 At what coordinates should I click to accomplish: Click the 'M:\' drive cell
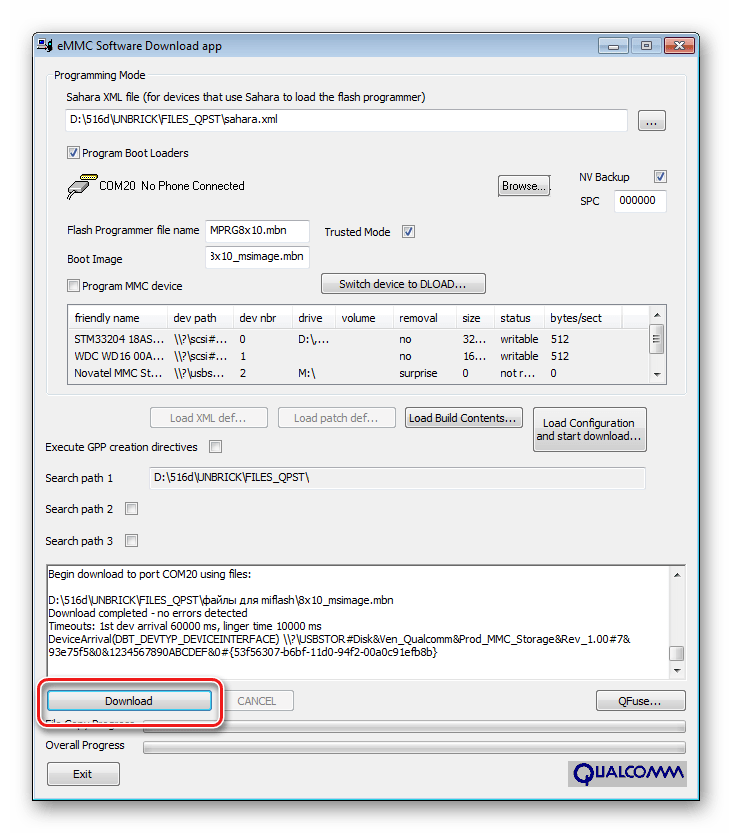307,373
